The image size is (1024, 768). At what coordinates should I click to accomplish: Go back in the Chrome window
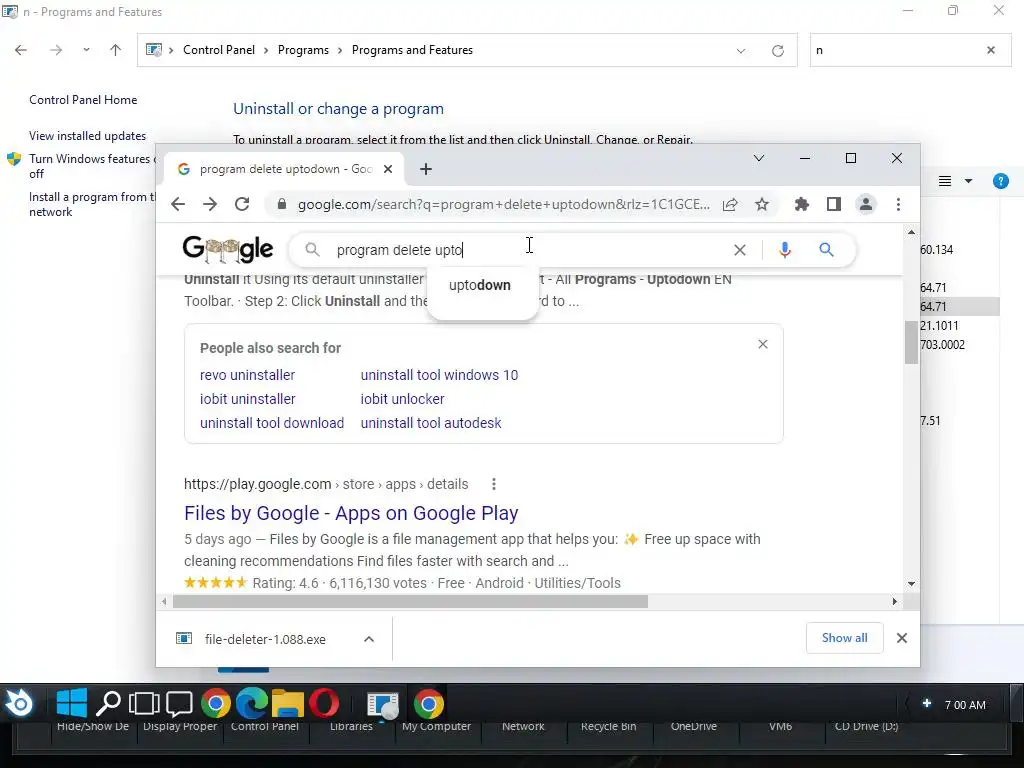178,204
